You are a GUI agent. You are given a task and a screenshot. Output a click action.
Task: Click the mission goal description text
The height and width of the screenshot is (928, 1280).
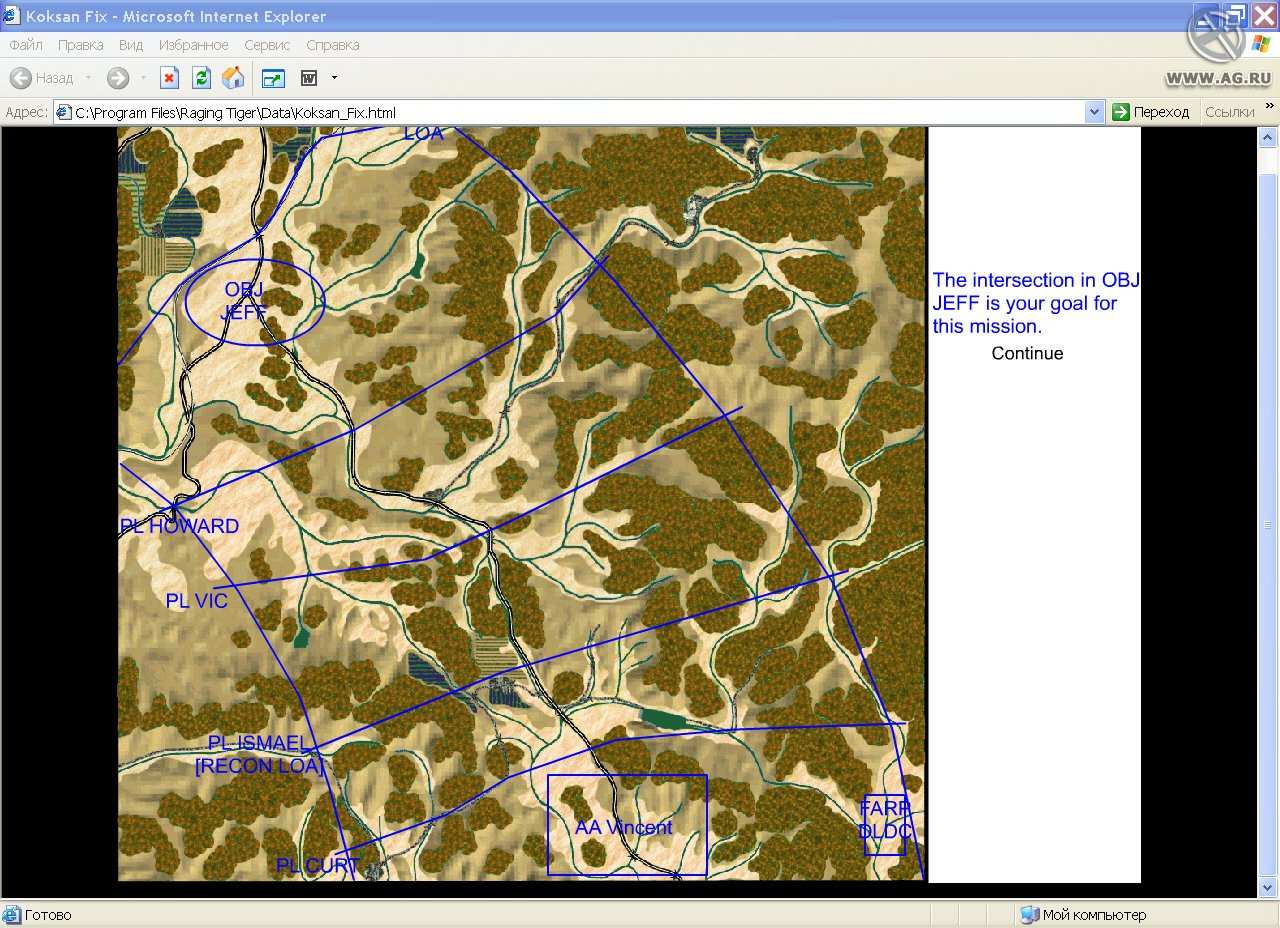coord(1036,303)
